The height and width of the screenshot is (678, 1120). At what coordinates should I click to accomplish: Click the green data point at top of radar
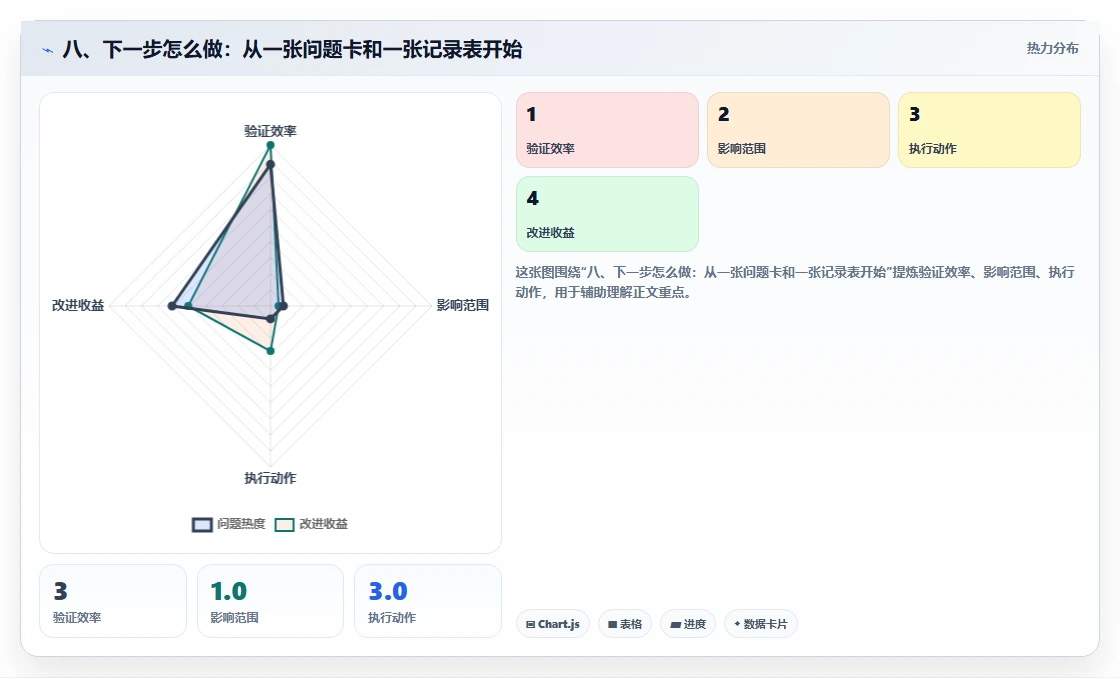click(270, 145)
